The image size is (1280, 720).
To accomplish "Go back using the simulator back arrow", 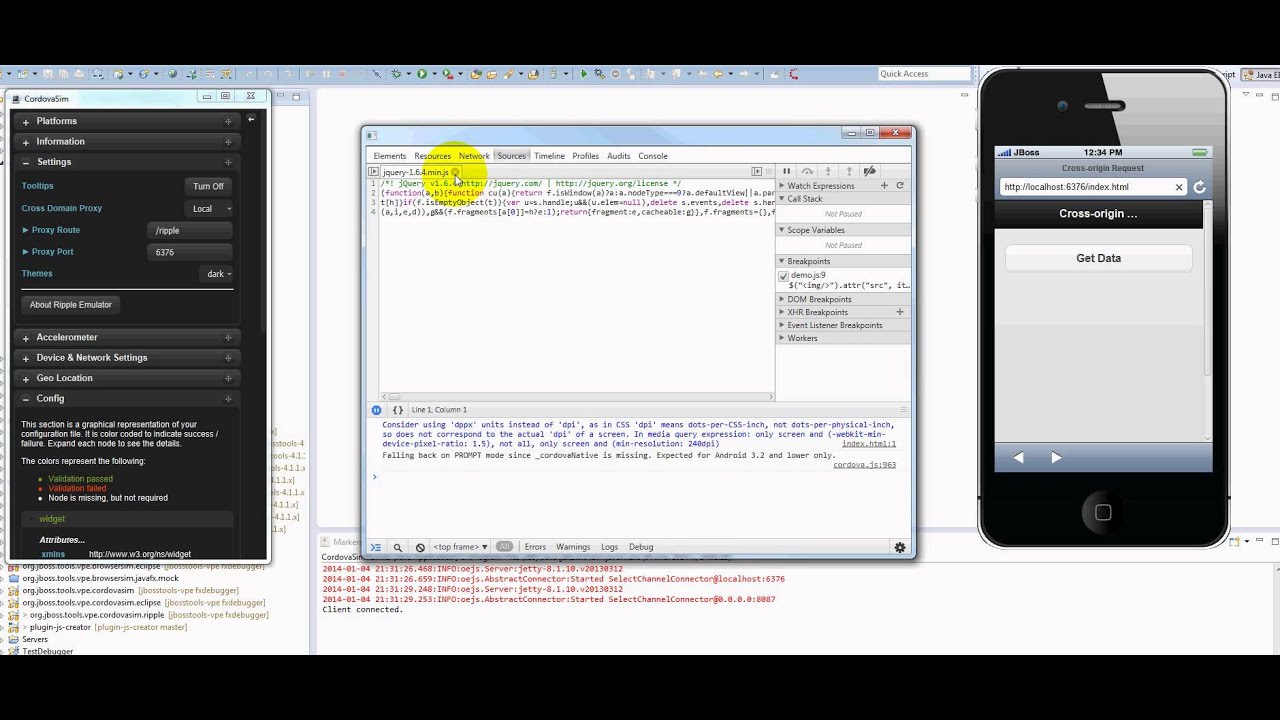I will point(1018,458).
